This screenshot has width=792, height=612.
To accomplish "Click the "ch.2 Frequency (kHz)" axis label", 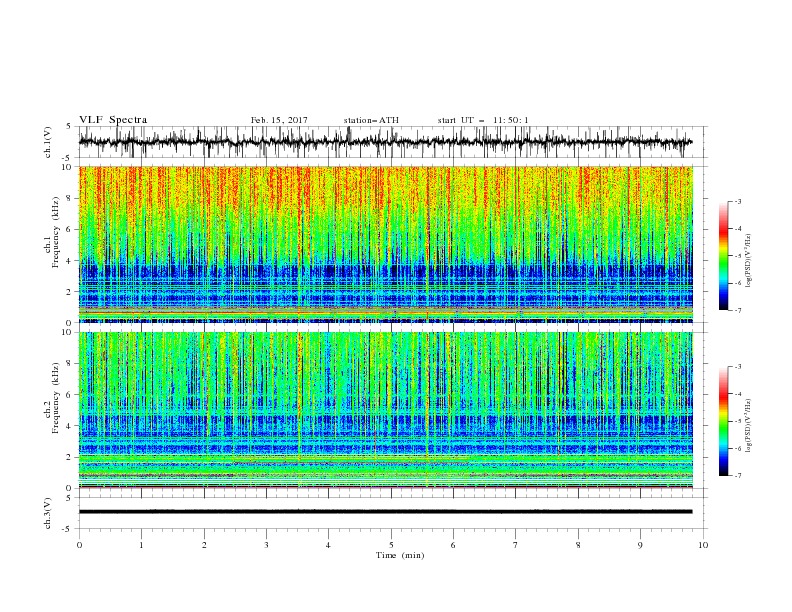I will point(52,398).
